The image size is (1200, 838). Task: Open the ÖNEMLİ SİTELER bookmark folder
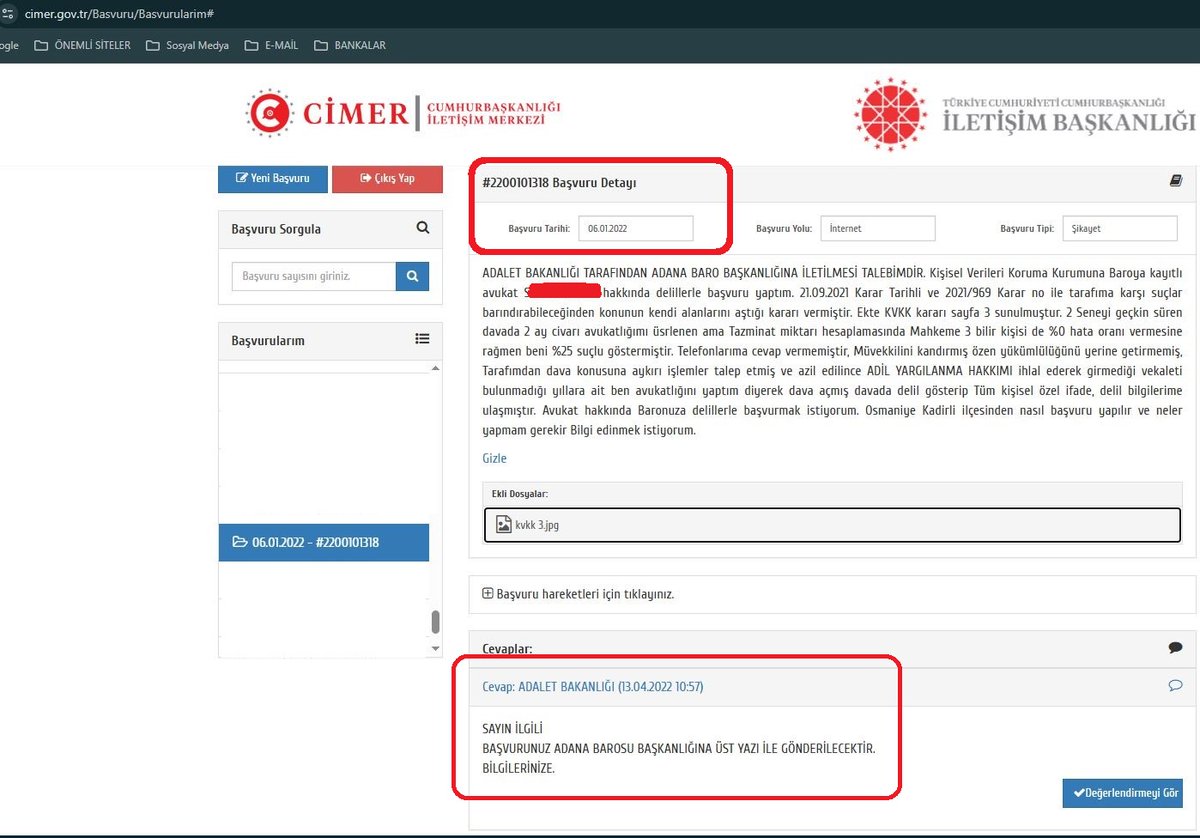(82, 45)
